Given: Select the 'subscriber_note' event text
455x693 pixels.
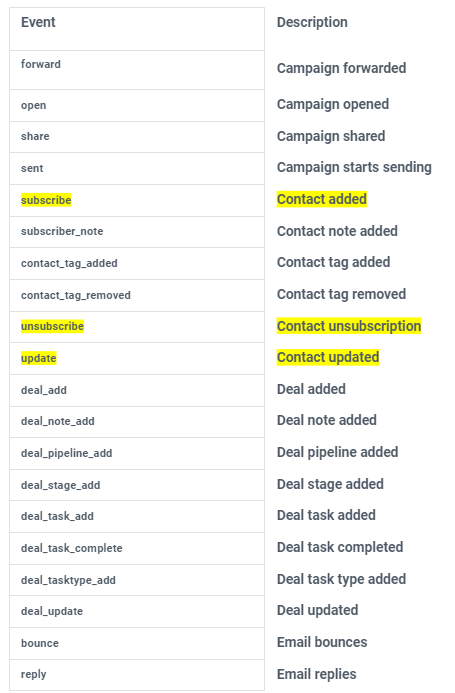Looking at the screenshot, I should pyautogui.click(x=62, y=231).
